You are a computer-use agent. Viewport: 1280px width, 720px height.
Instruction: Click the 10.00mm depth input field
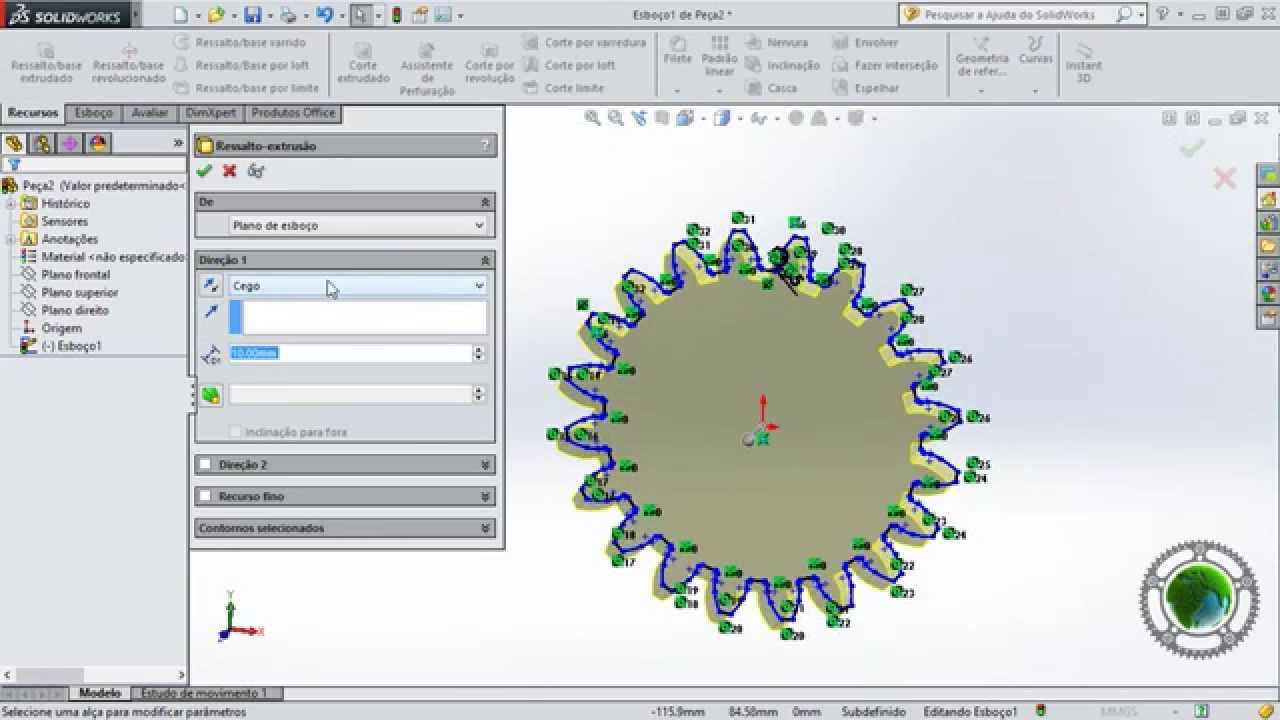[x=350, y=353]
